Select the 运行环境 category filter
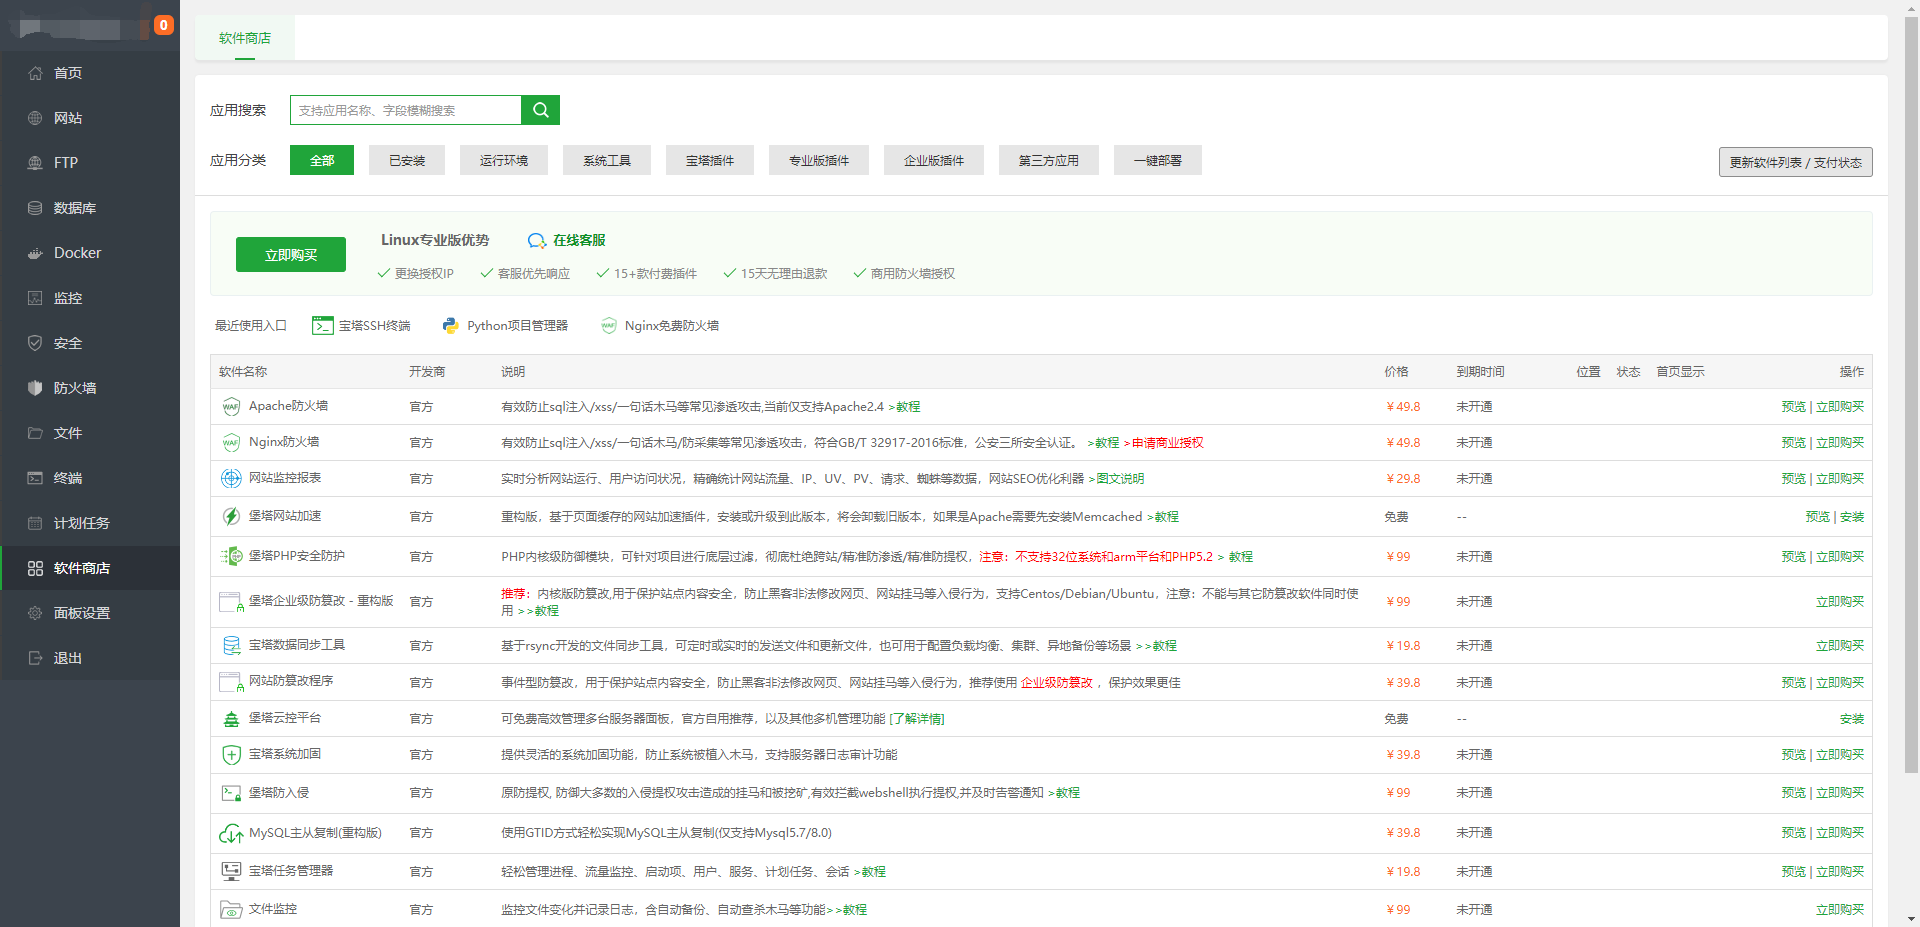The width and height of the screenshot is (1920, 927). (x=503, y=160)
